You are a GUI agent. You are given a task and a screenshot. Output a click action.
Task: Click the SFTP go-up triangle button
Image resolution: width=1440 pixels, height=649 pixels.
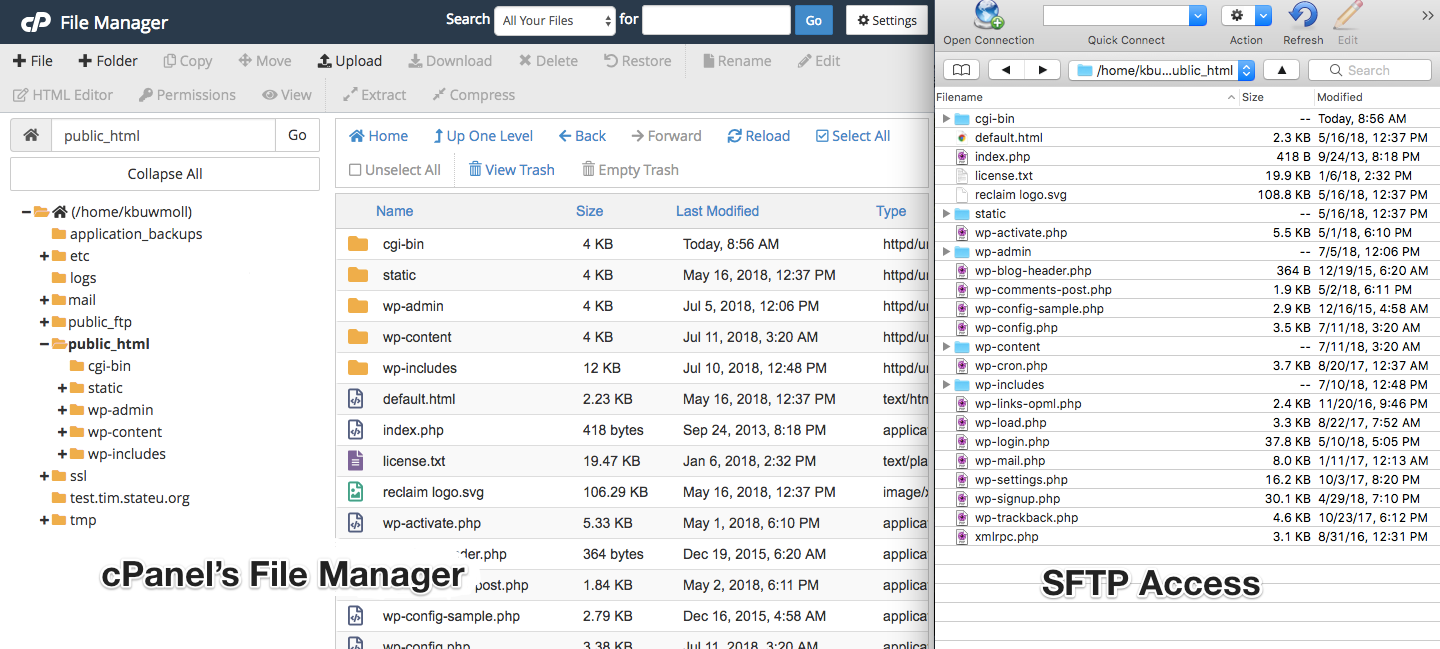[1281, 70]
